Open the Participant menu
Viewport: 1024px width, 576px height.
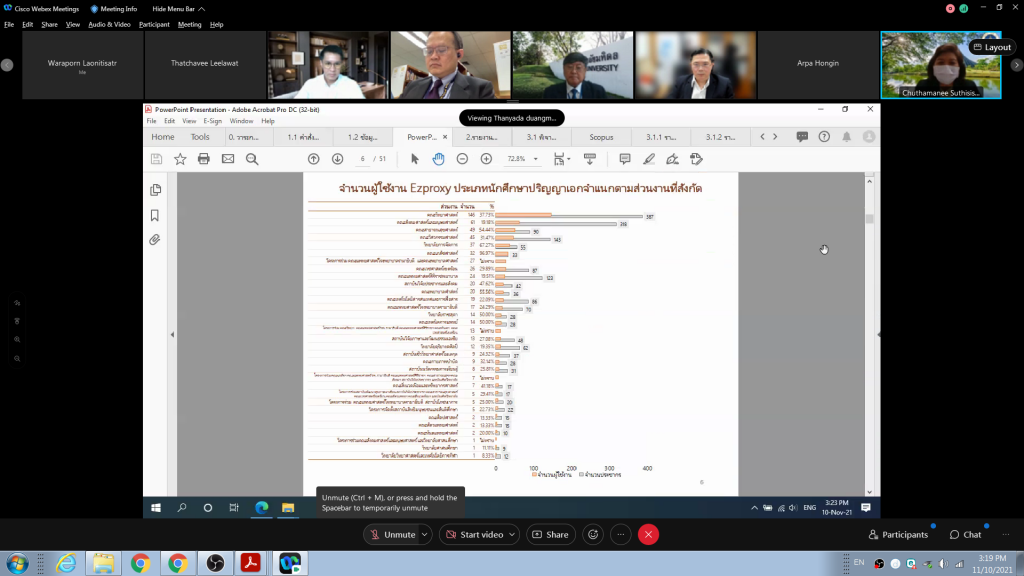pyautogui.click(x=154, y=24)
